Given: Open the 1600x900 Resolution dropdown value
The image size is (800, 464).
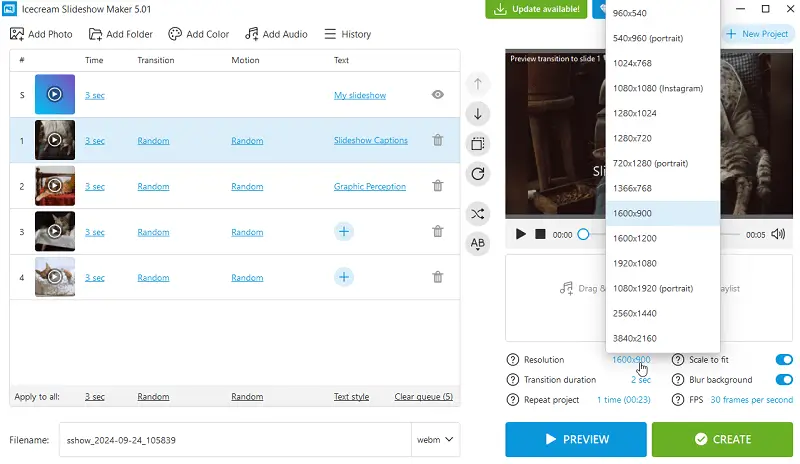Looking at the screenshot, I should coord(631,360).
